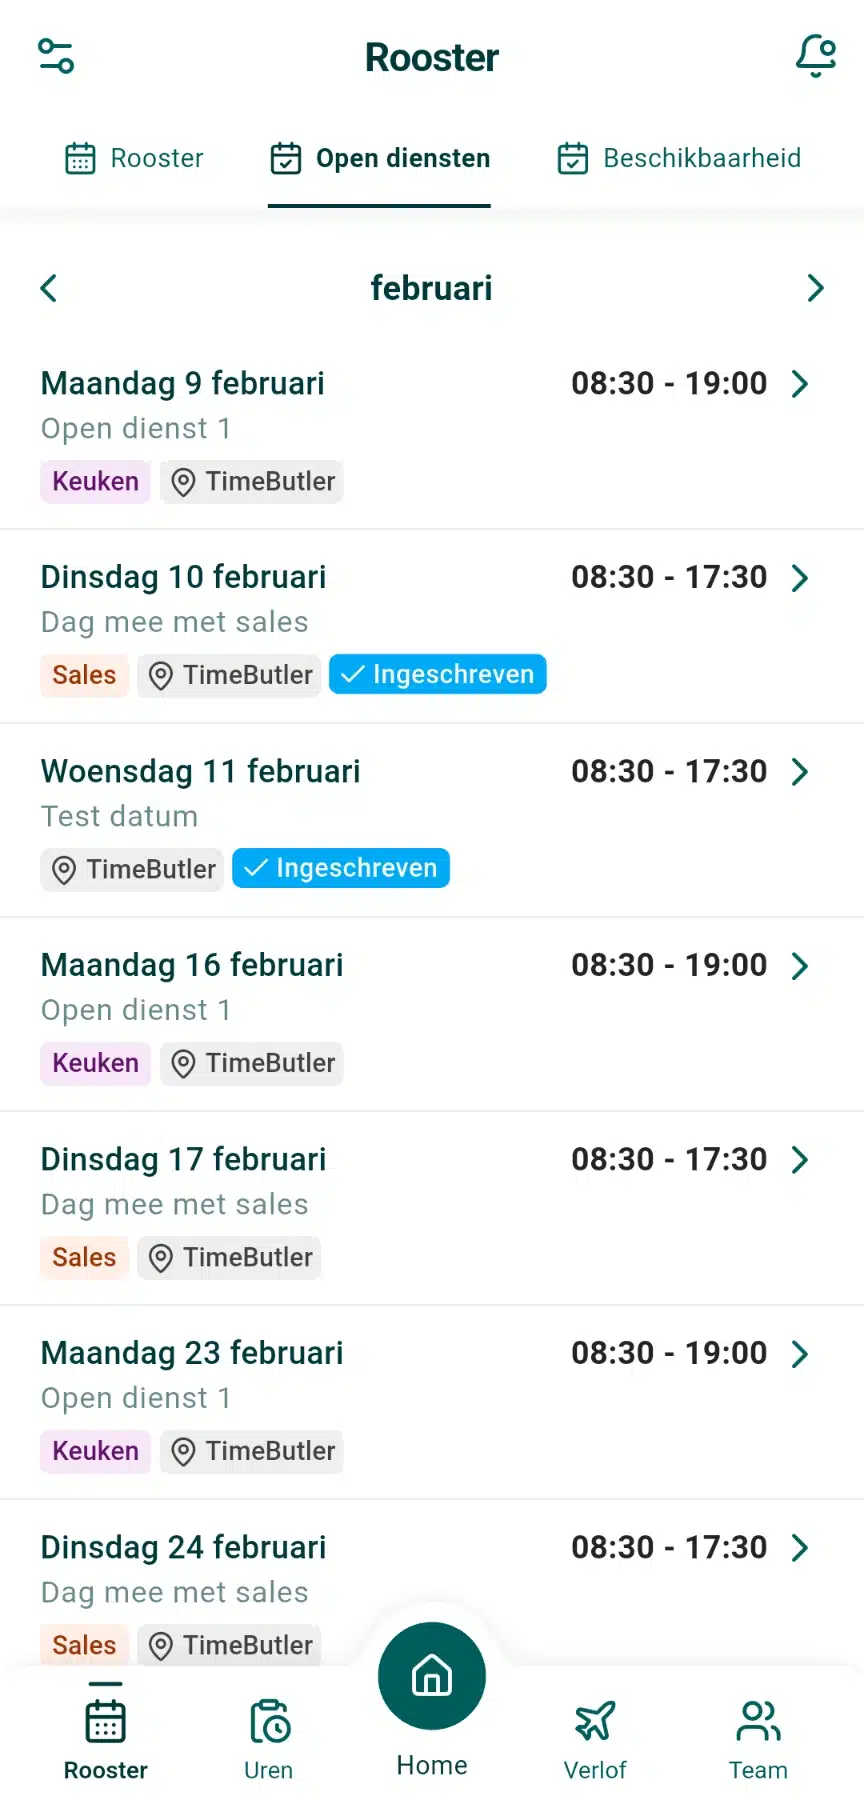Viewport: 864px width, 1800px height.
Task: Expand Maandag 9 februari shift chevron
Action: tap(799, 384)
